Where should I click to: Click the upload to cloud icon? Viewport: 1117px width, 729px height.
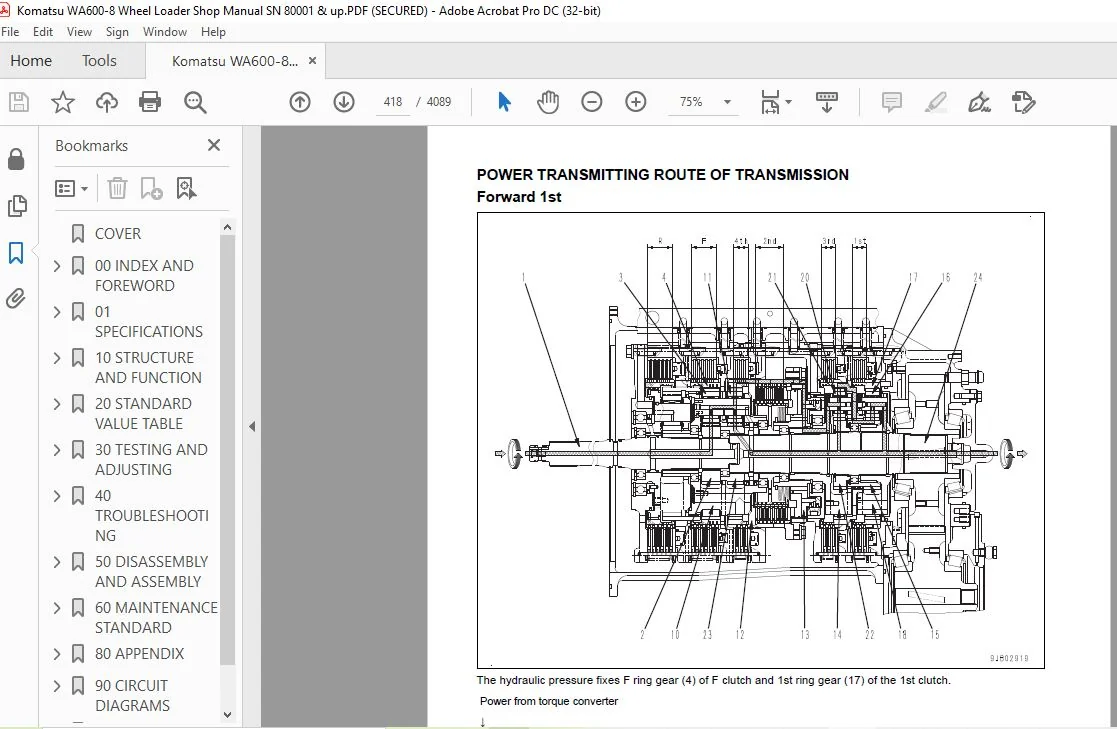click(107, 102)
